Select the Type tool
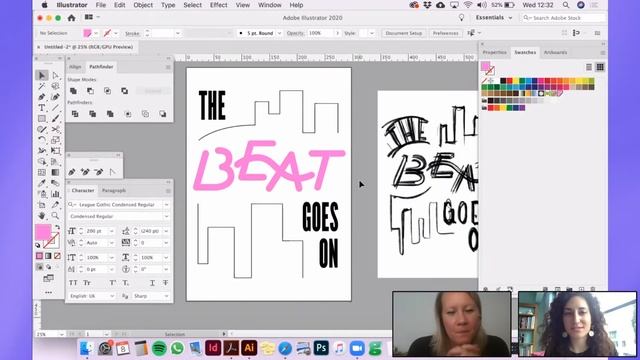 point(42,108)
